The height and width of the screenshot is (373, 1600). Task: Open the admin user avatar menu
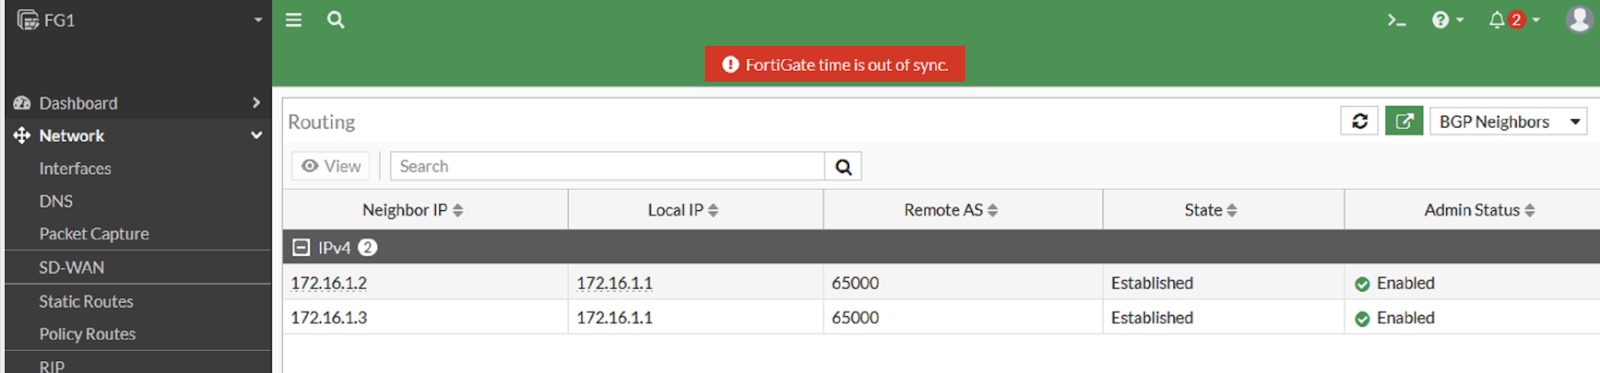tap(1579, 19)
